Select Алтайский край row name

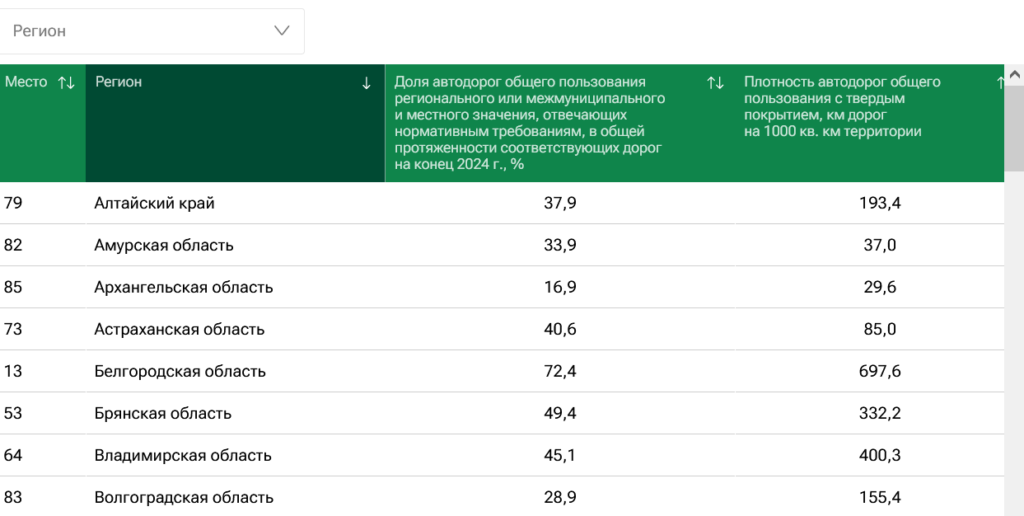154,203
